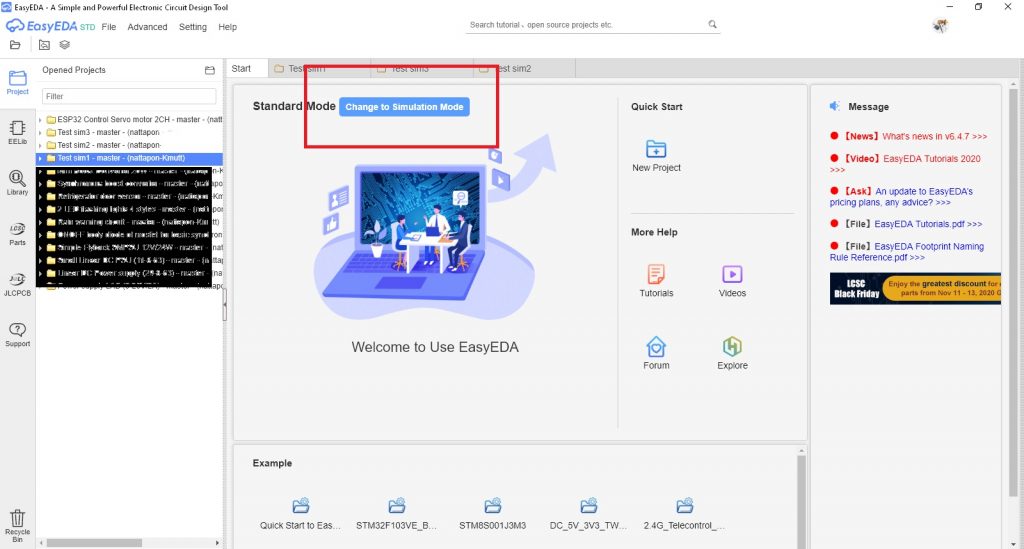The height and width of the screenshot is (549, 1024).
Task: Click the open folder toolbar icon
Action: (15, 45)
